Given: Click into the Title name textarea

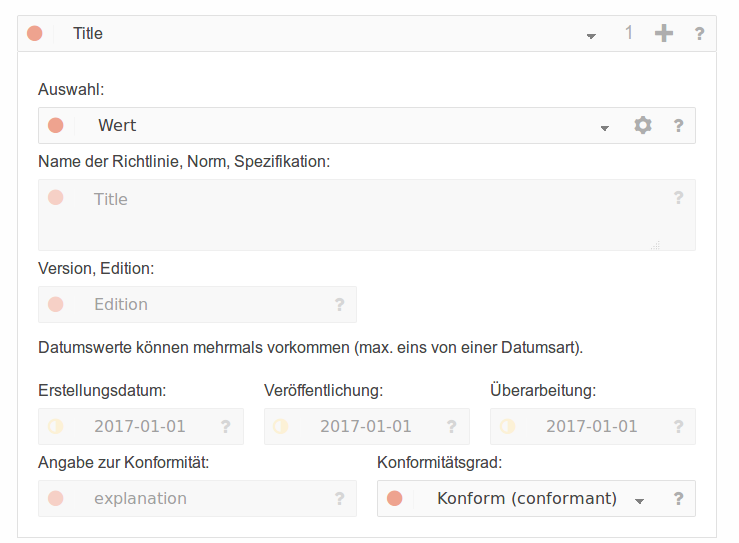Looking at the screenshot, I should [x=367, y=215].
